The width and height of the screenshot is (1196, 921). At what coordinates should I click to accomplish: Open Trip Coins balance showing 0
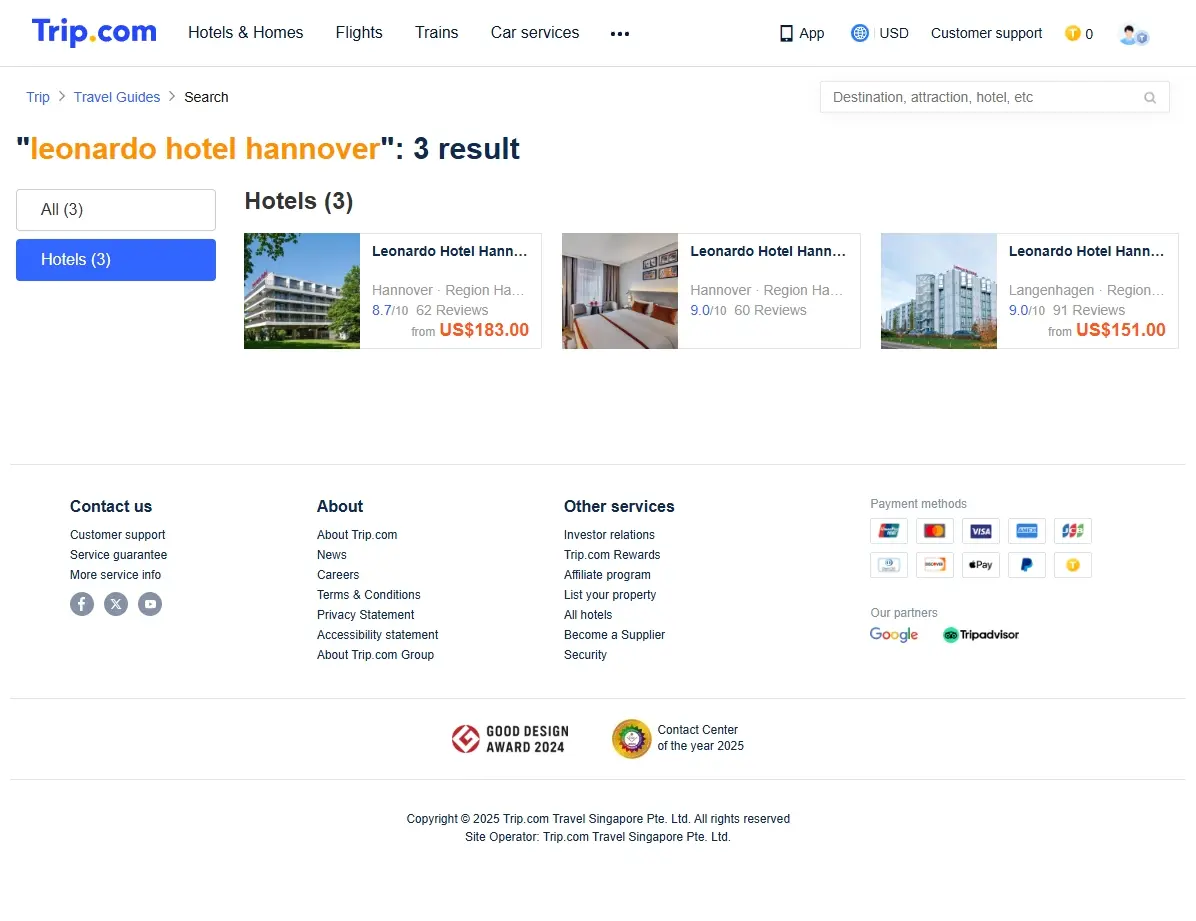click(1079, 34)
